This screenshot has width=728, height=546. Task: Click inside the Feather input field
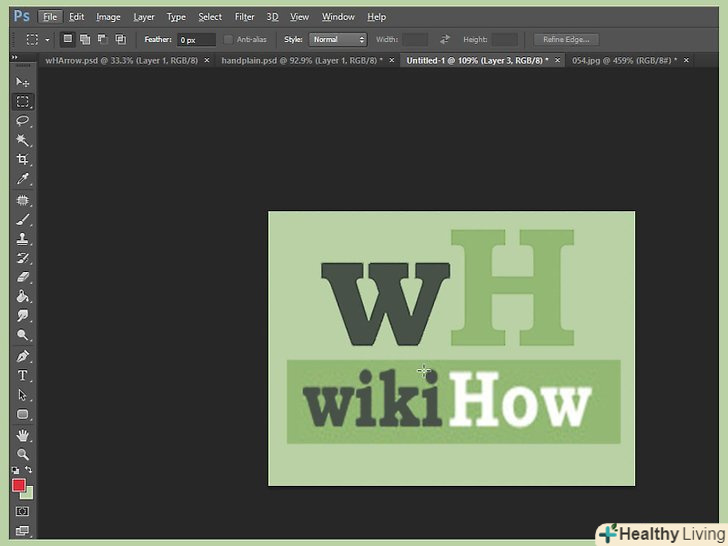(x=196, y=40)
